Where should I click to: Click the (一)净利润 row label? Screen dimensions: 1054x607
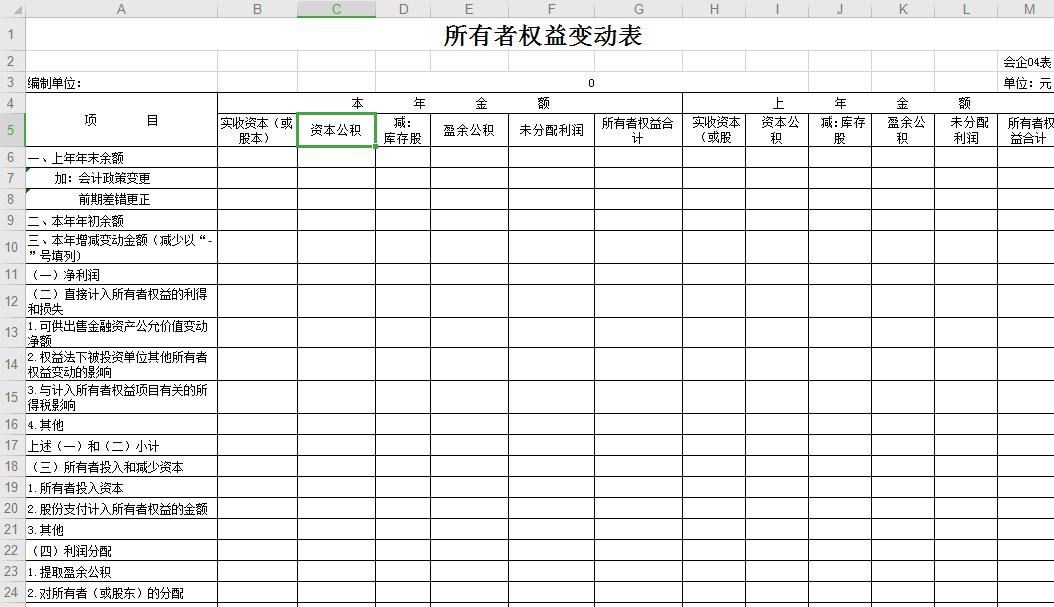[121, 275]
